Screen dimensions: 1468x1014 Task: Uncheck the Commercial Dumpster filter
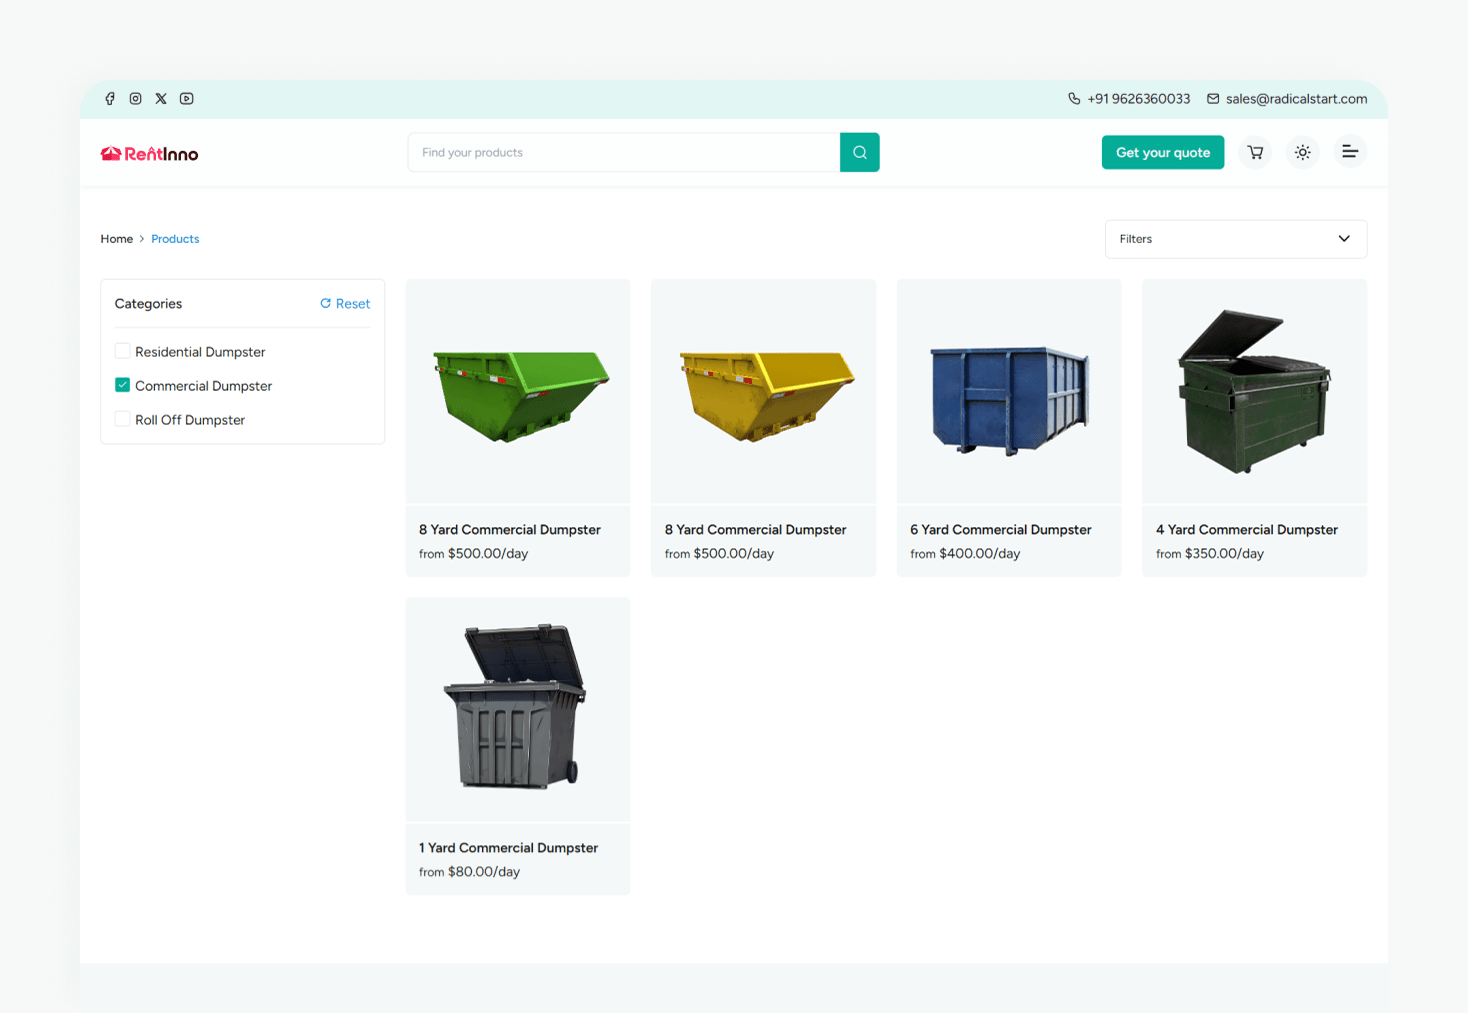(122, 385)
